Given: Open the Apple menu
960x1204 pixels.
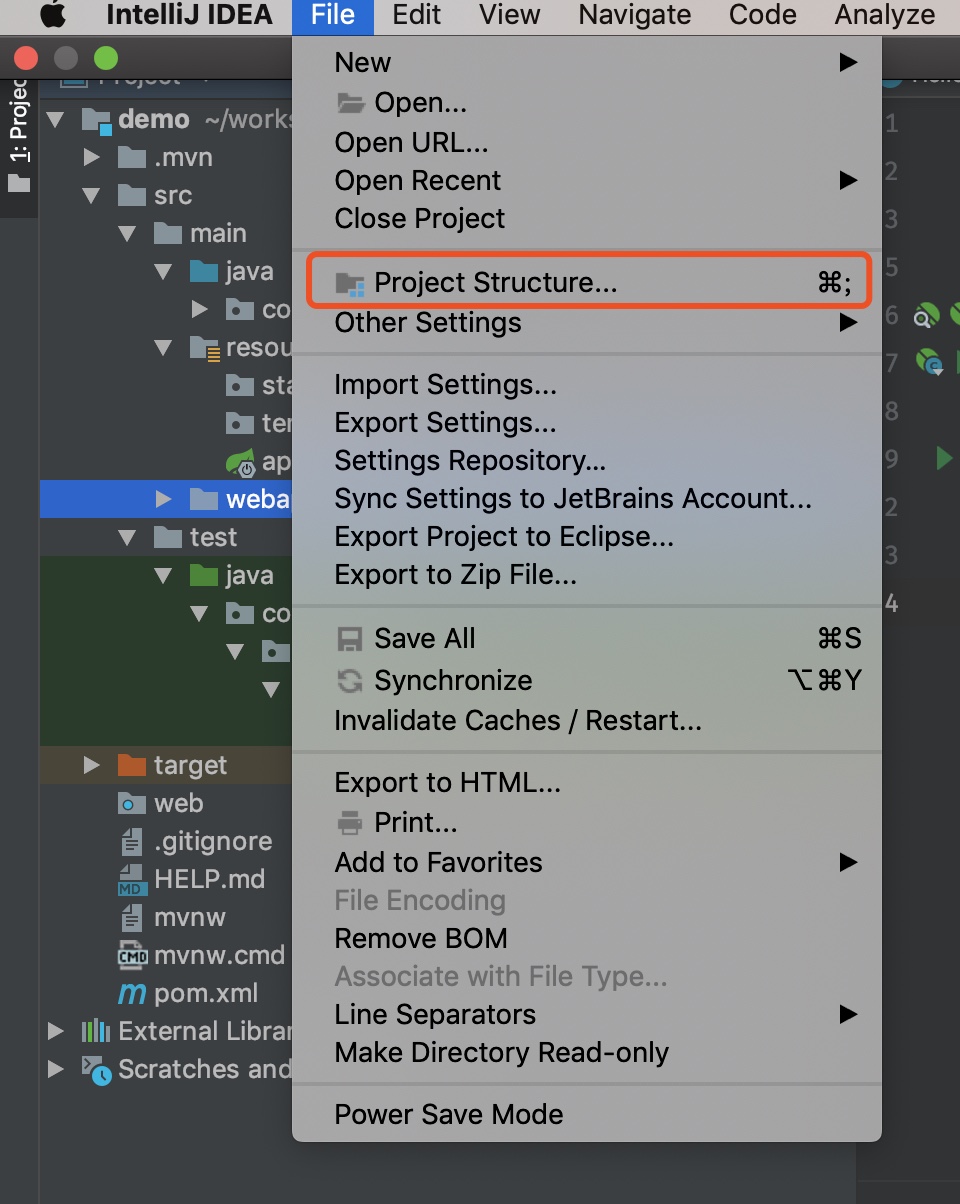Looking at the screenshot, I should (53, 16).
